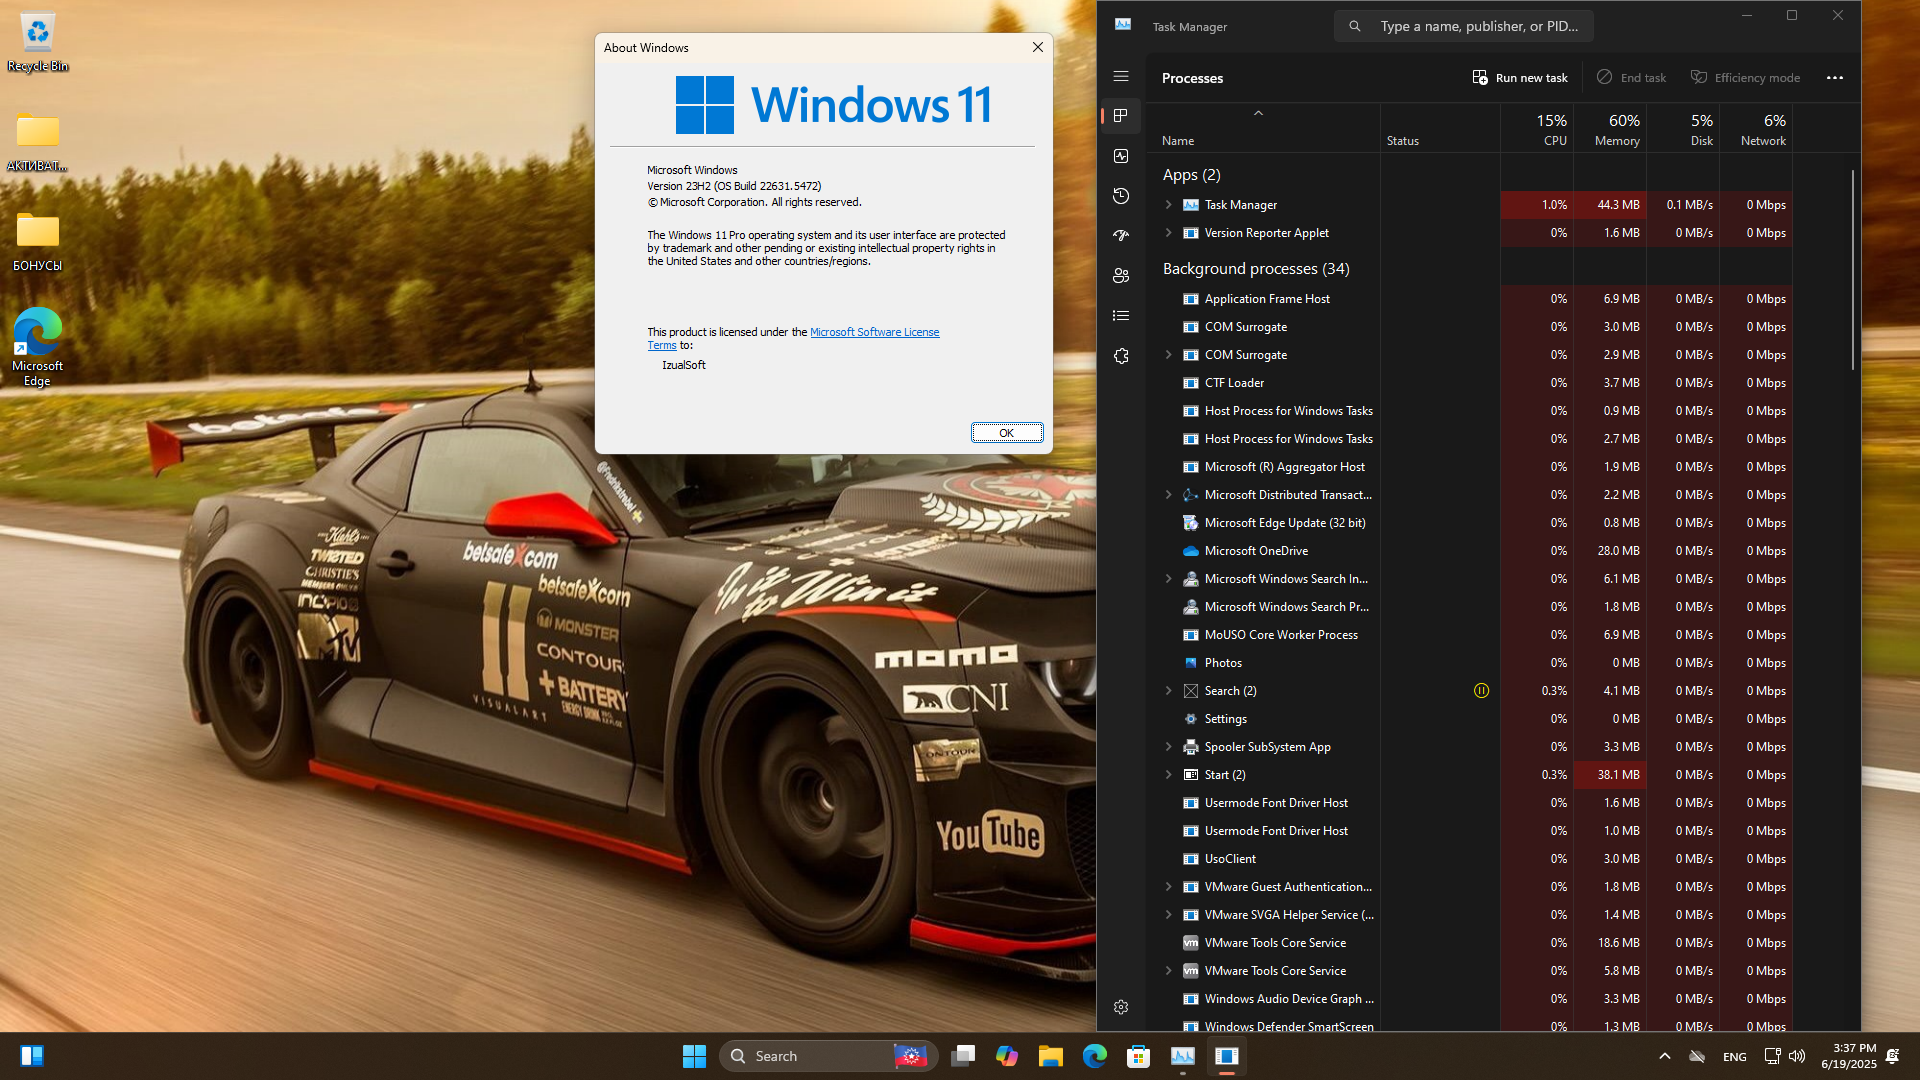This screenshot has height=1080, width=1920.
Task: Select the UsoClient process row
Action: coord(1469,858)
